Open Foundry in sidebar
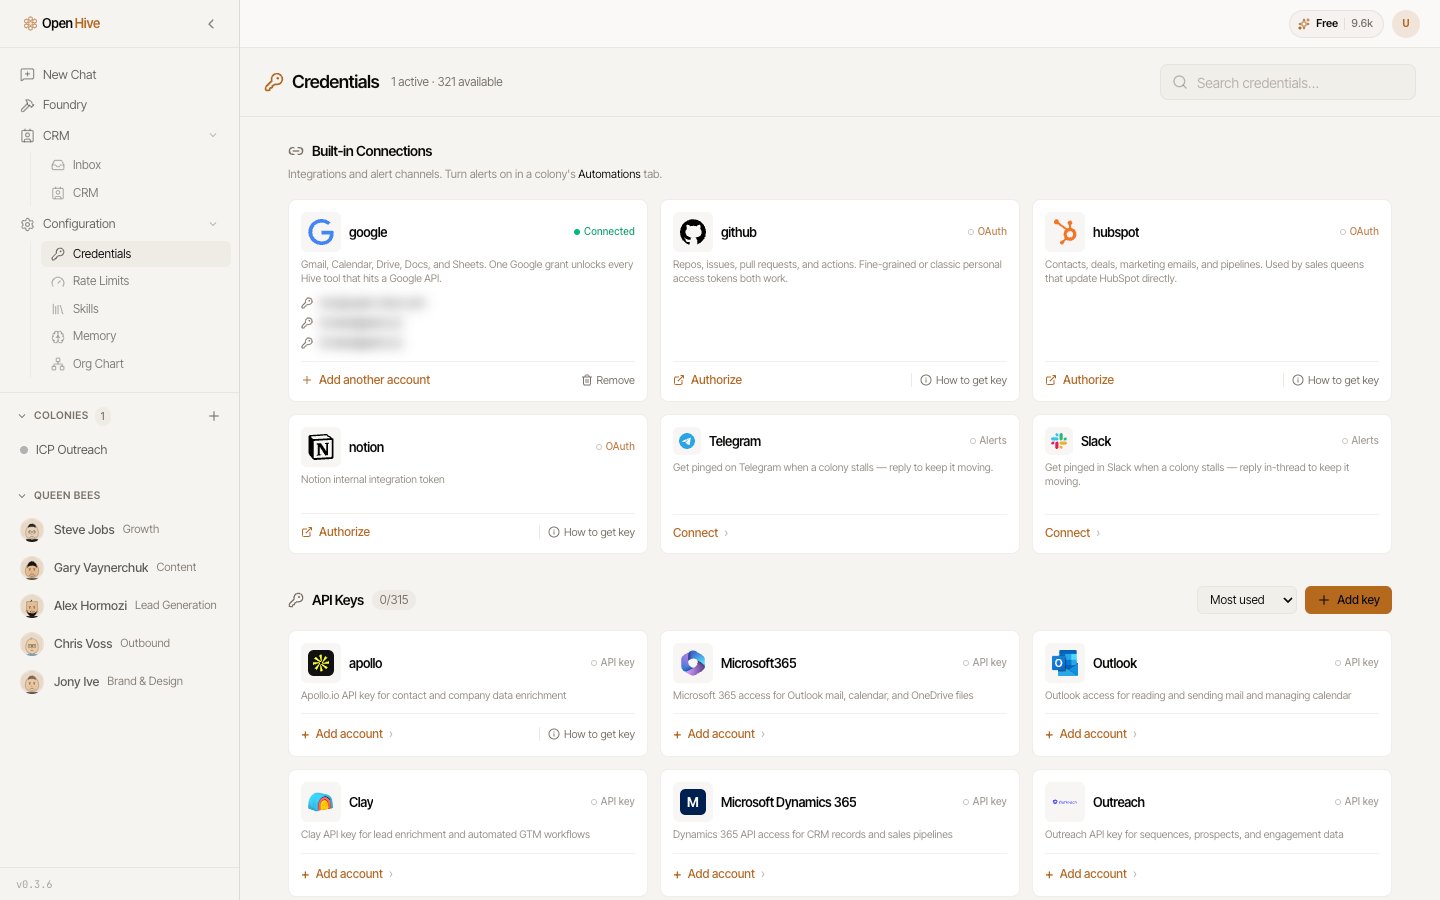1440x900 pixels. click(x=119, y=105)
